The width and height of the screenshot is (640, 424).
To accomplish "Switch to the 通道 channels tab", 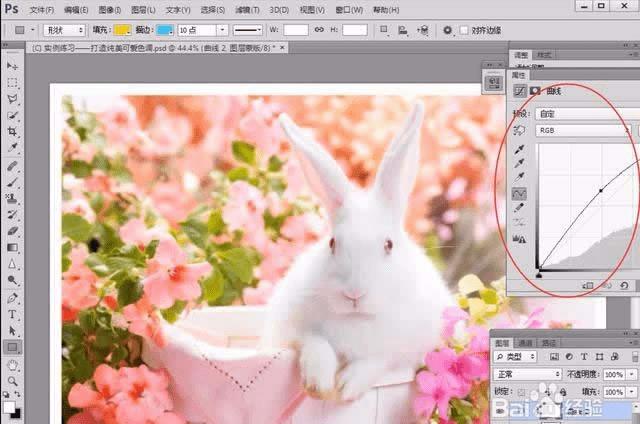I will point(526,342).
